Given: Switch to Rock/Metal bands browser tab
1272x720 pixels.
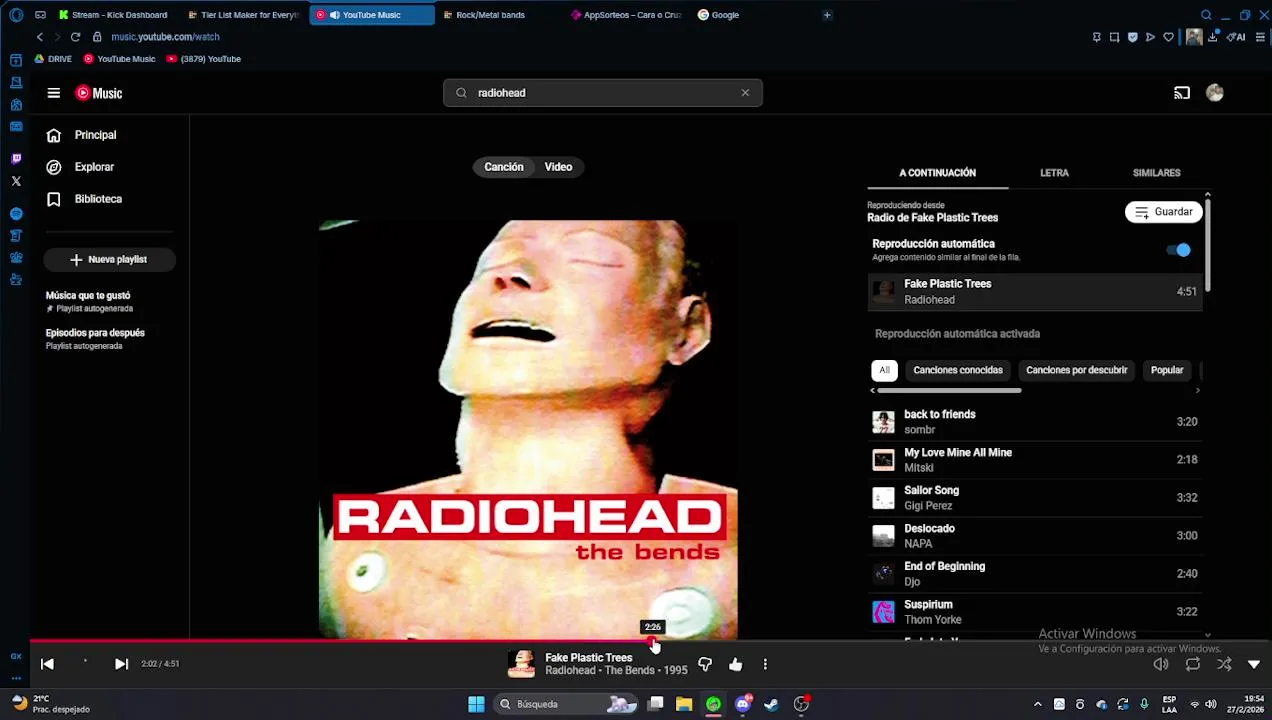Looking at the screenshot, I should click(x=490, y=15).
